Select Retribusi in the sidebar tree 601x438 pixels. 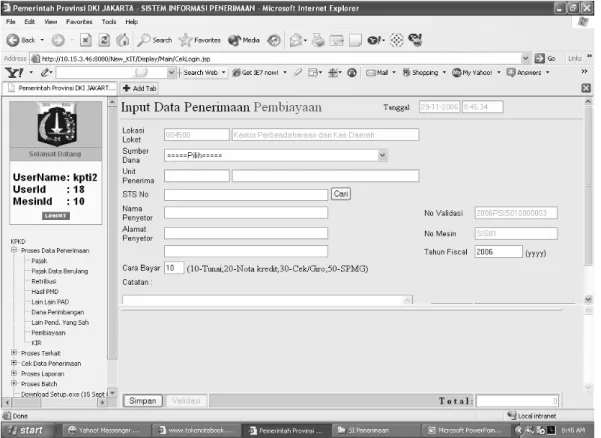(44, 281)
